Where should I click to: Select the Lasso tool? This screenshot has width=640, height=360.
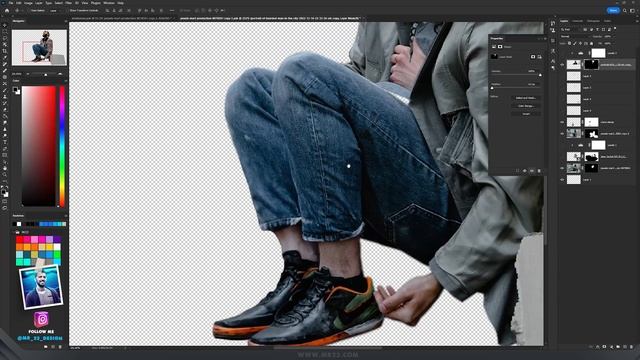click(5, 38)
